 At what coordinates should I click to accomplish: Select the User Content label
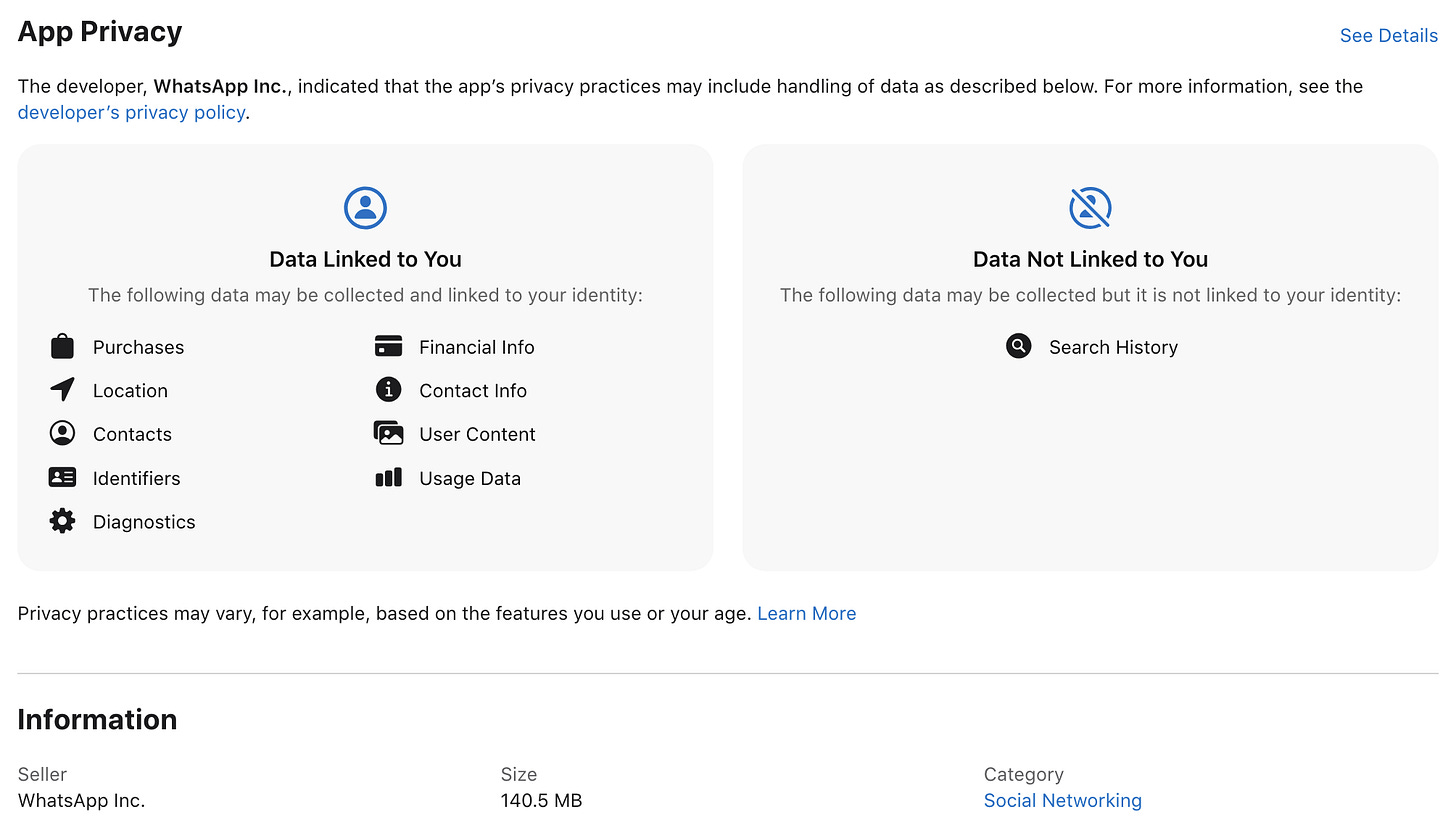pyautogui.click(x=477, y=434)
